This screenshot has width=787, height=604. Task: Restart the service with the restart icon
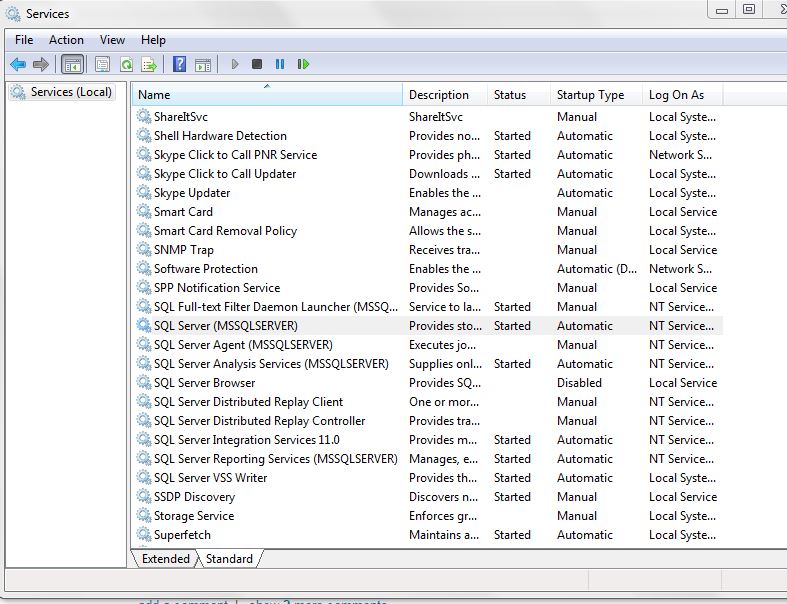[x=303, y=64]
